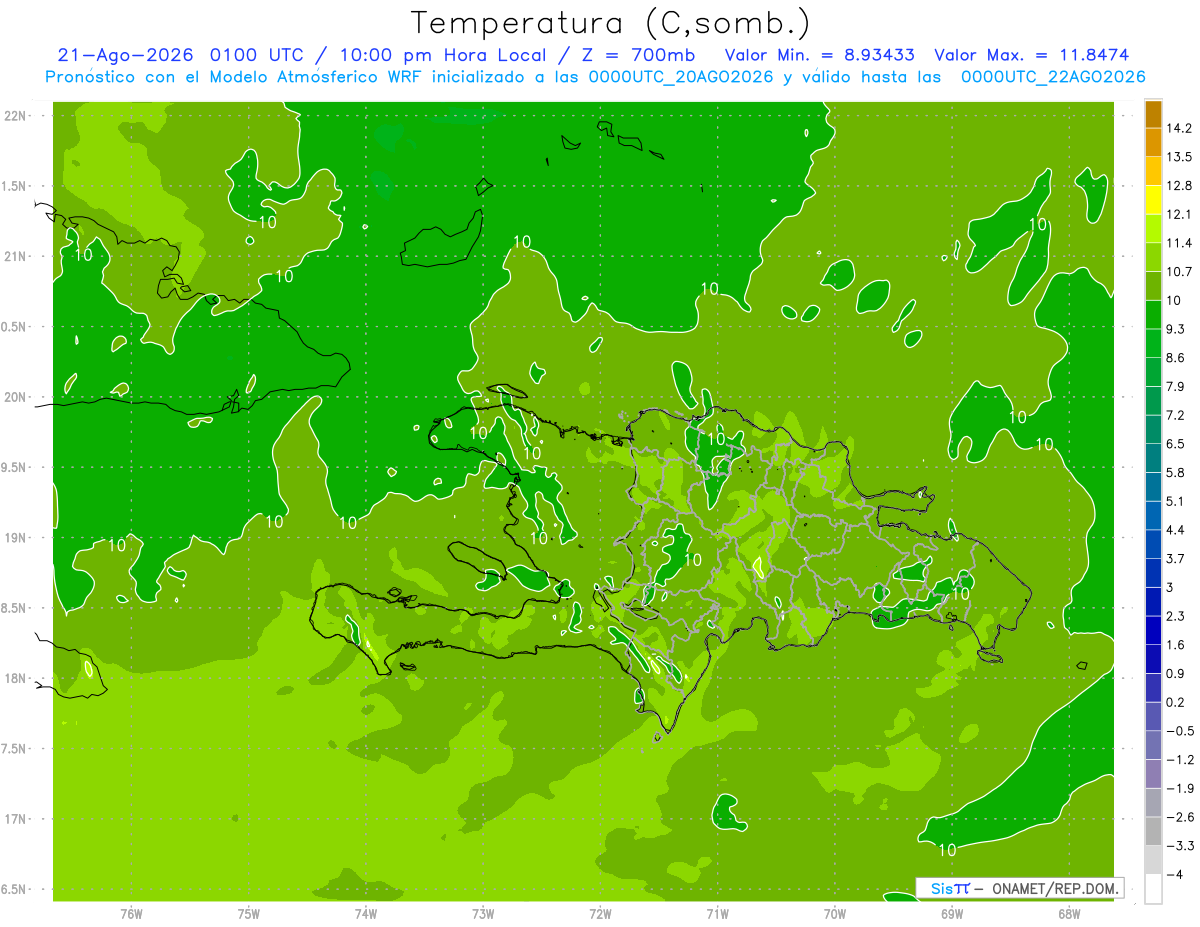This screenshot has width=1200, height=927.
Task: Pick the purple swatch between -1.9 and -1.2
Action: 1153,773
